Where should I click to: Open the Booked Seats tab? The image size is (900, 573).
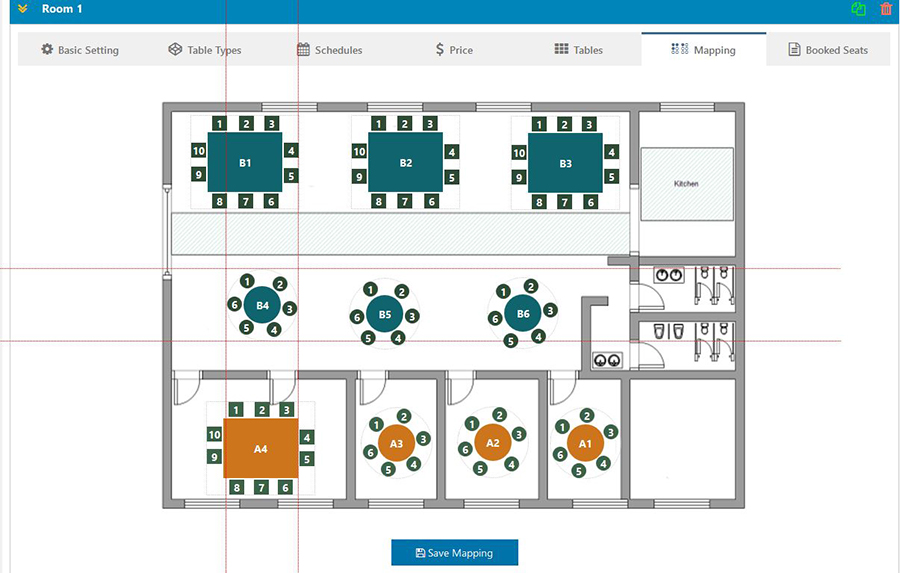coord(828,50)
